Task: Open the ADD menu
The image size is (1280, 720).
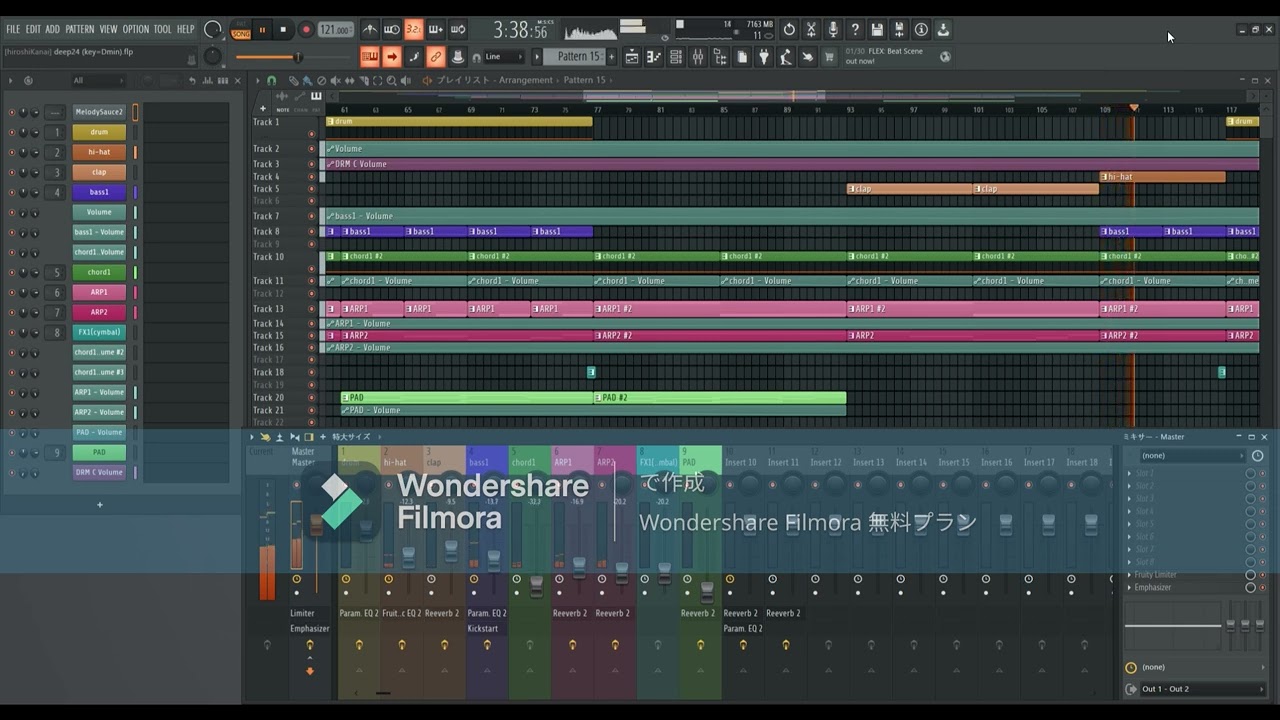Action: click(53, 30)
